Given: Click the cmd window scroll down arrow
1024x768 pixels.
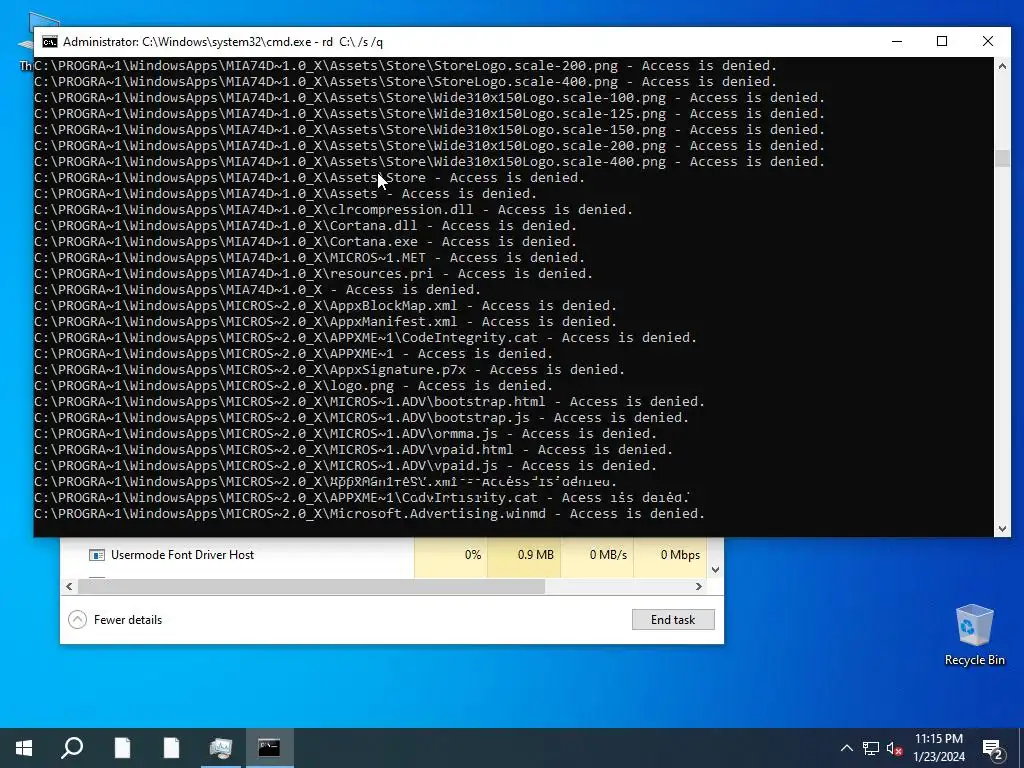Looking at the screenshot, I should (x=1002, y=529).
